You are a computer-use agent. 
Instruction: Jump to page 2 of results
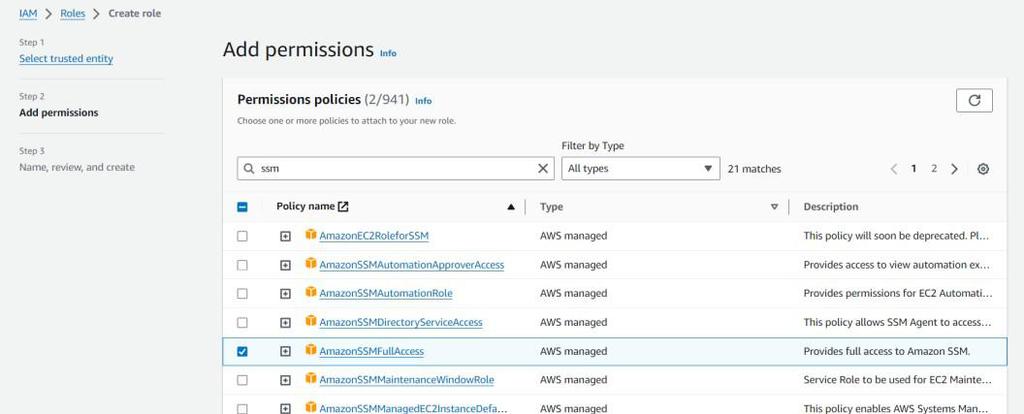[934, 169]
